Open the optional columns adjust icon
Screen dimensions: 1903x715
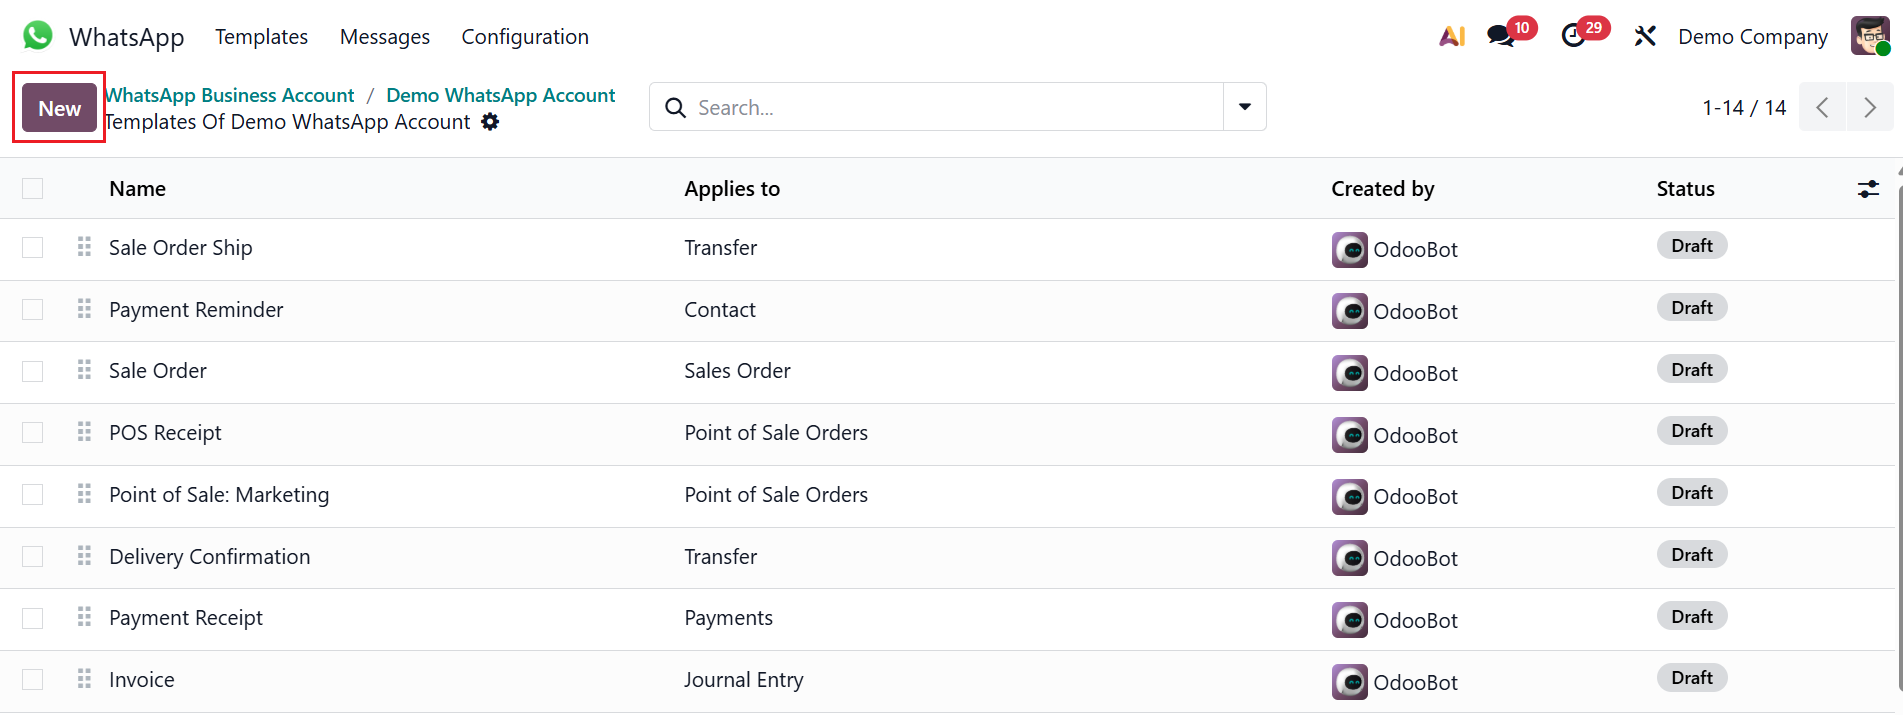pos(1868,189)
